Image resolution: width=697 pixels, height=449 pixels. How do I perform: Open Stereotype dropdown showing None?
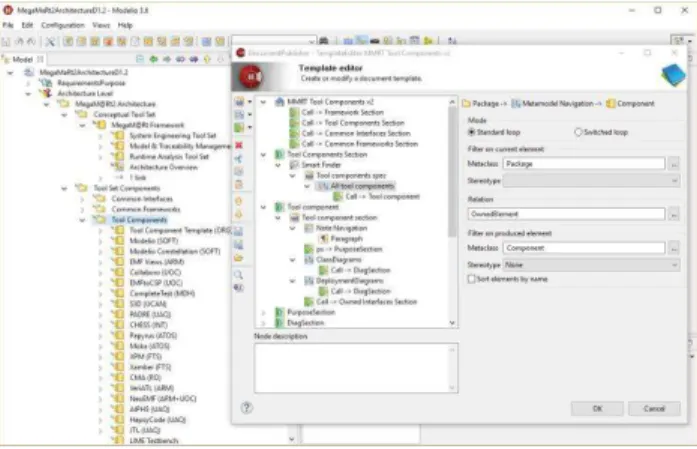591,265
